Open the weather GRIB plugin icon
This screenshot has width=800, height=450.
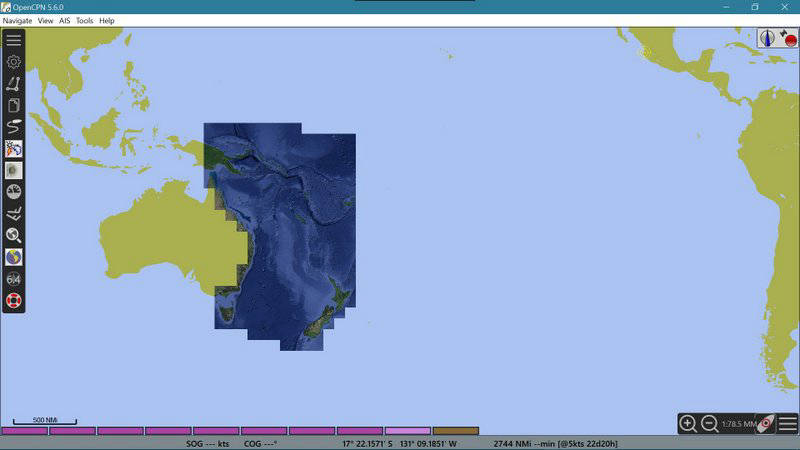(x=14, y=149)
